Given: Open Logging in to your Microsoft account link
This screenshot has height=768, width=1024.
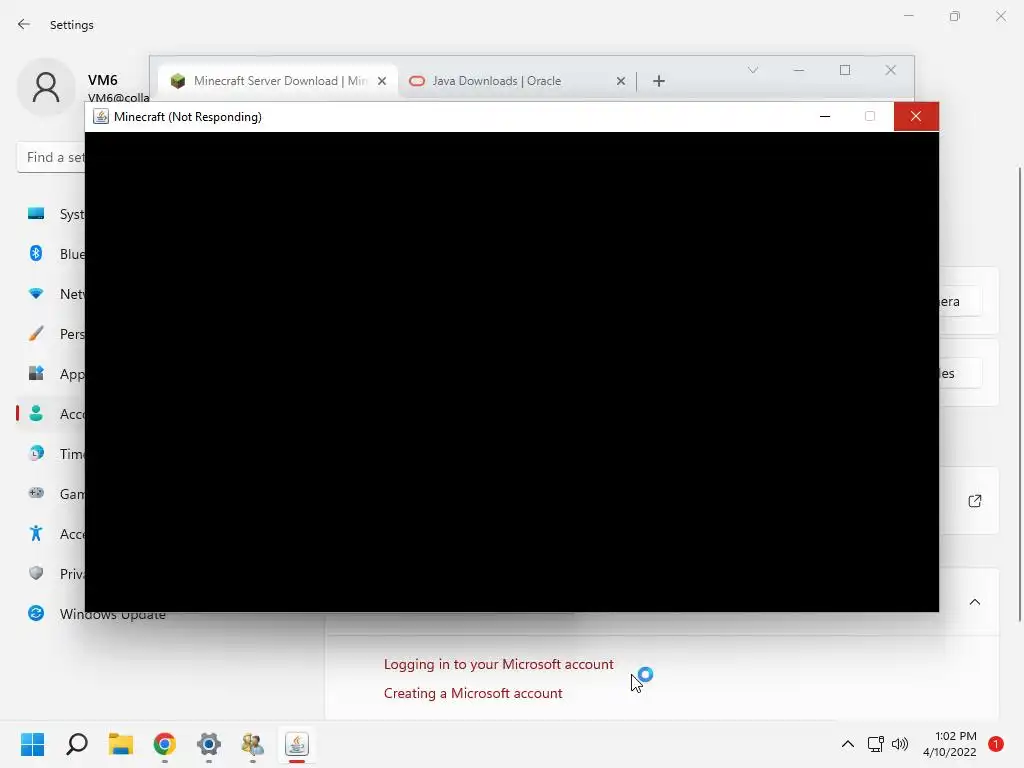Looking at the screenshot, I should (498, 664).
